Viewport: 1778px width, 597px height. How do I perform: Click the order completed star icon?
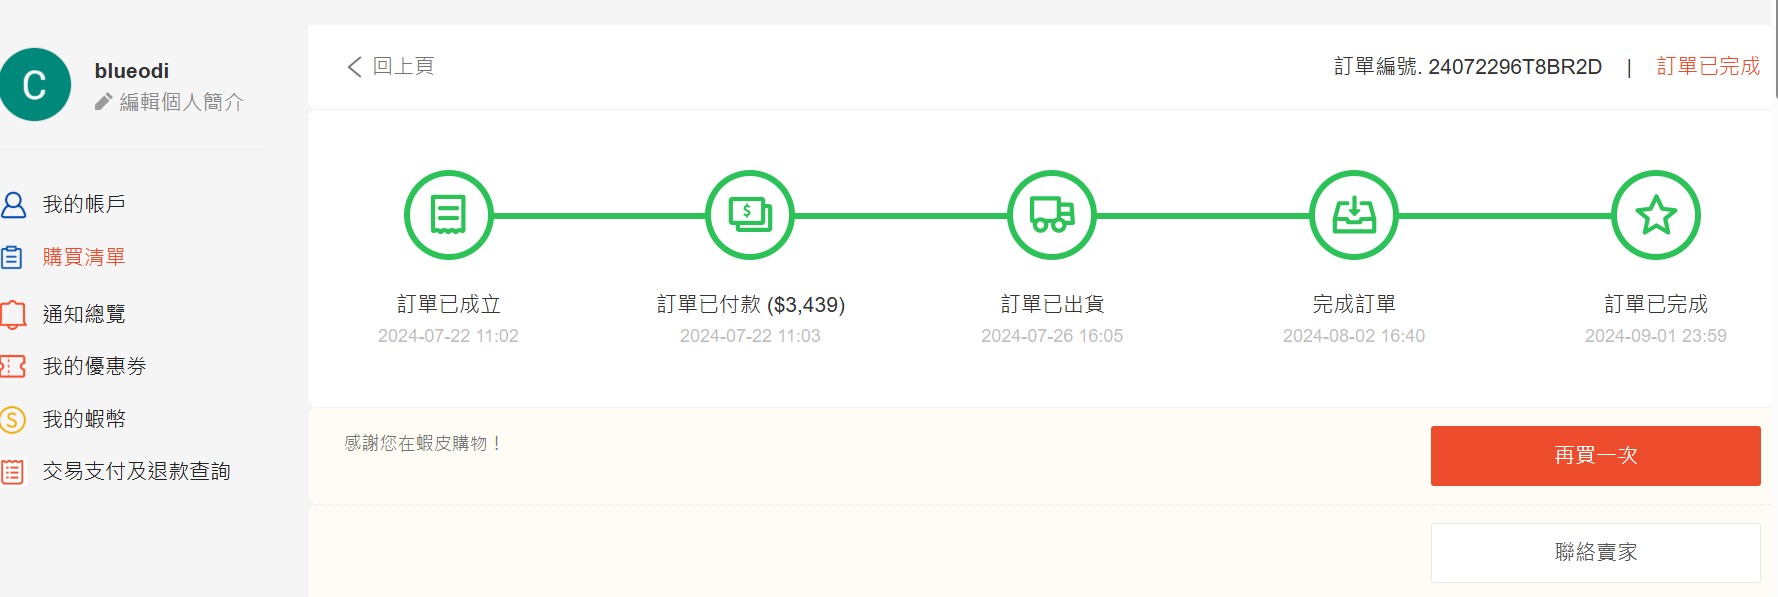coord(1656,215)
